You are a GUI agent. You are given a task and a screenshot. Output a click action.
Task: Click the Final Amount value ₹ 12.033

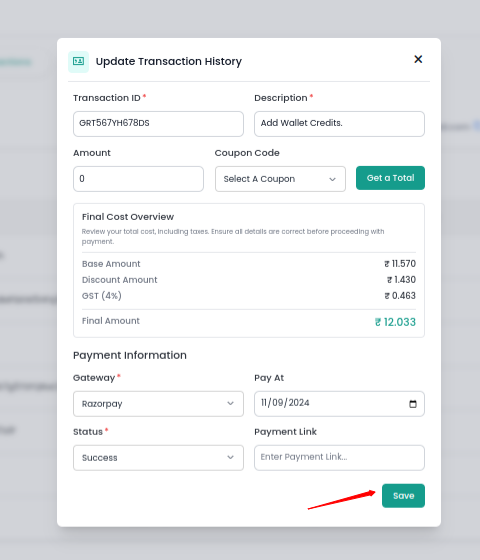tap(395, 322)
